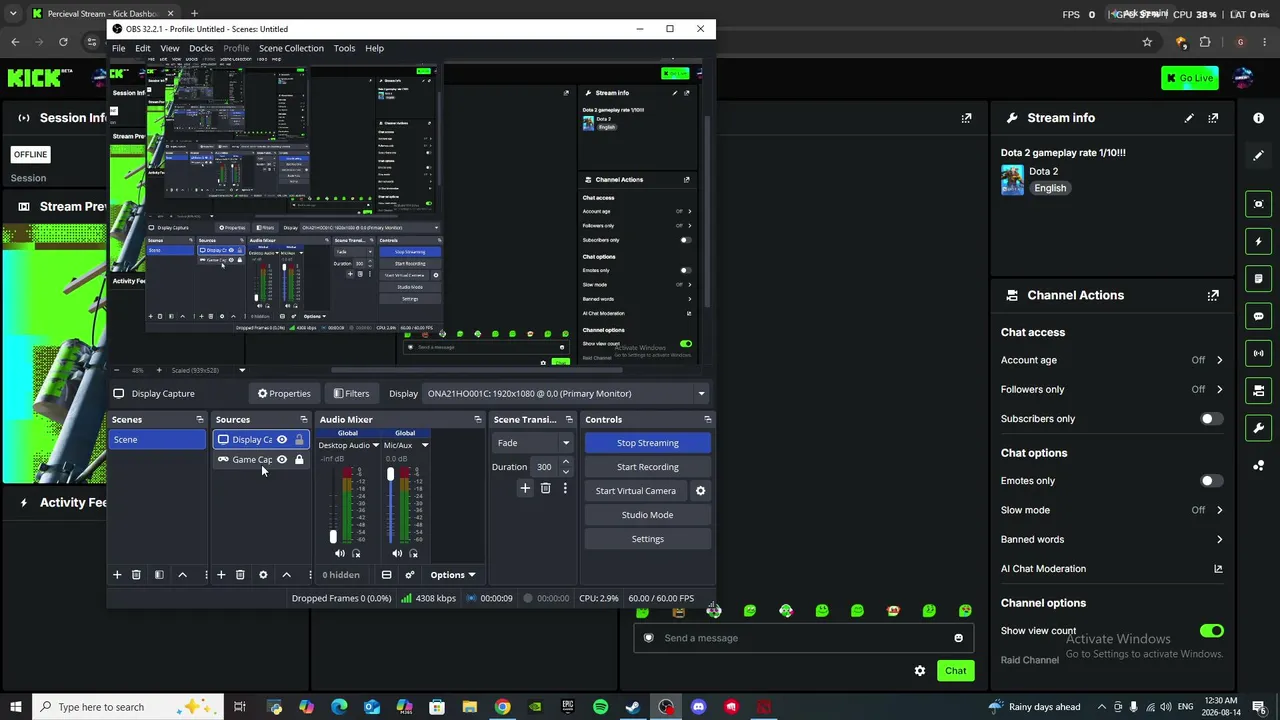Screen dimensions: 1280x720
Task: Add a scene transition with the plus icon
Action: pos(525,488)
